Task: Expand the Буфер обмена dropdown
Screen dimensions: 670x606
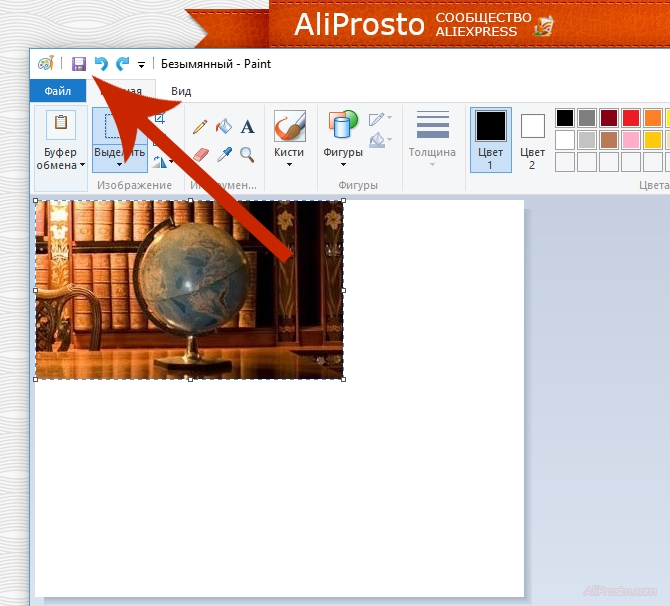Action: (x=61, y=159)
